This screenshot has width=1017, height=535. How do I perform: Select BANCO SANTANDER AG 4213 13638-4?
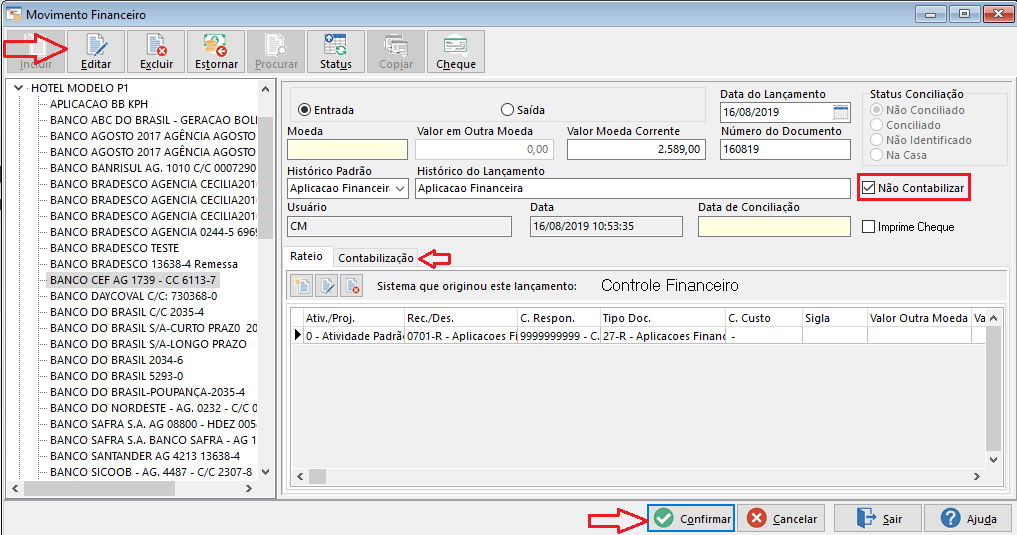145,456
